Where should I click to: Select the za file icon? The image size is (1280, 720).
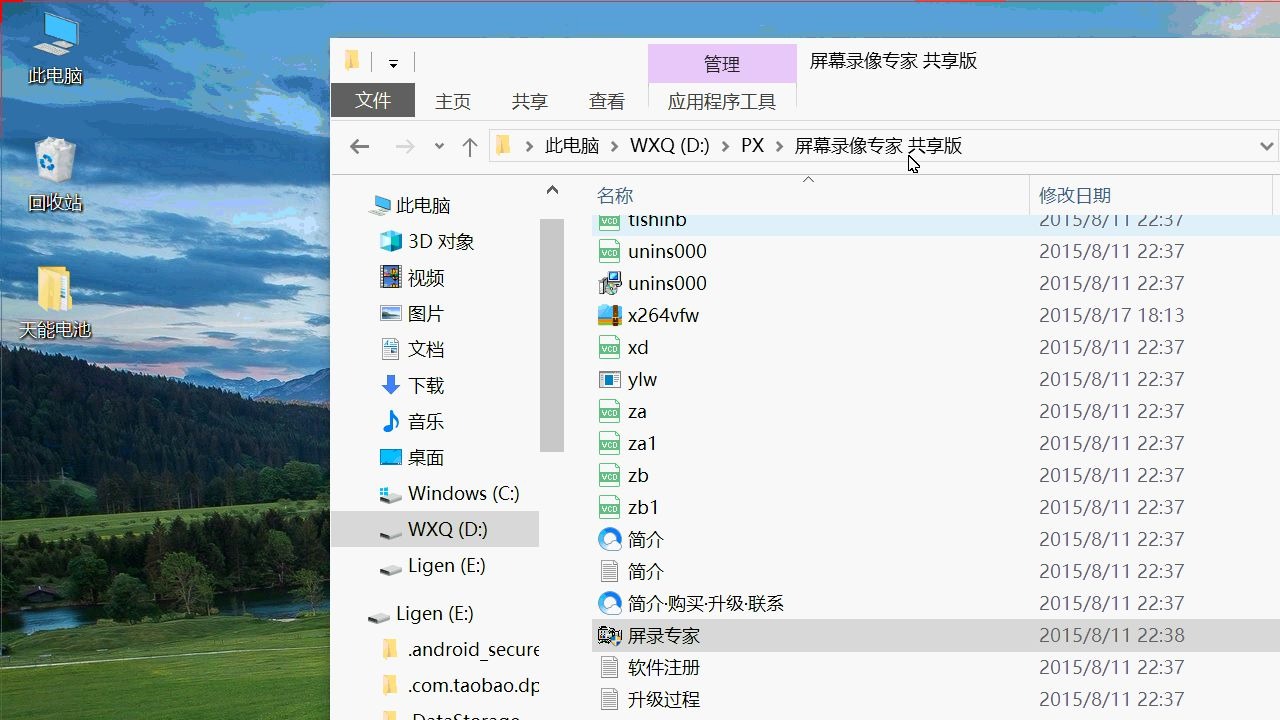[610, 412]
